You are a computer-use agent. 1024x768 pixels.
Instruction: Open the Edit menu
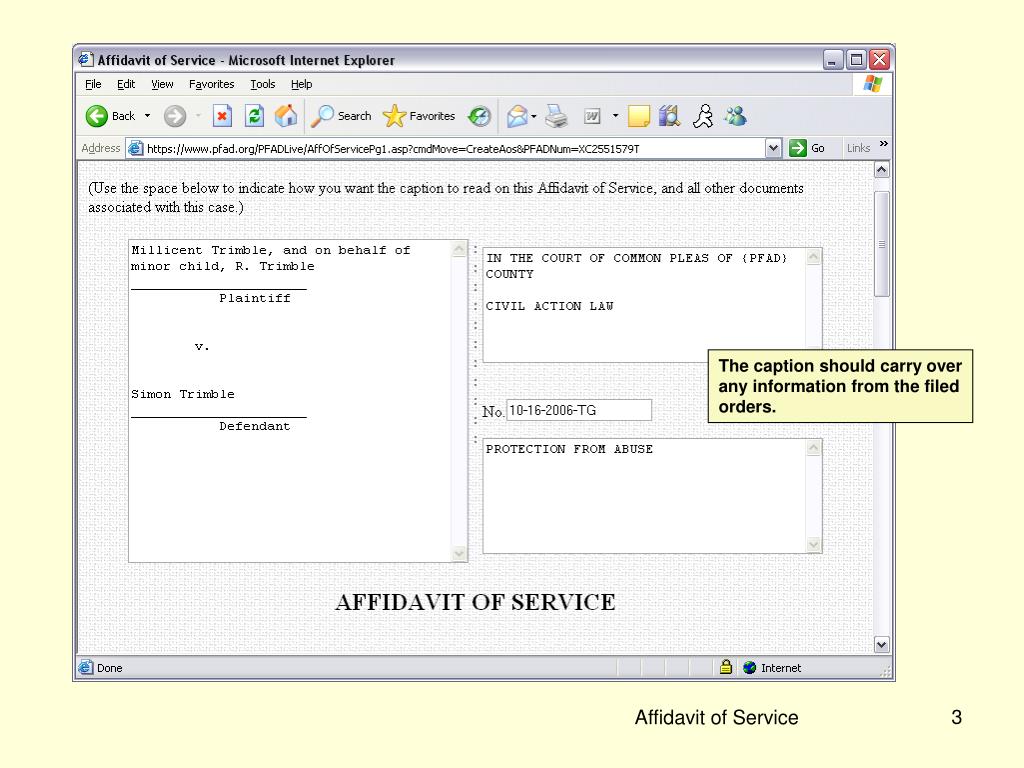click(x=126, y=84)
